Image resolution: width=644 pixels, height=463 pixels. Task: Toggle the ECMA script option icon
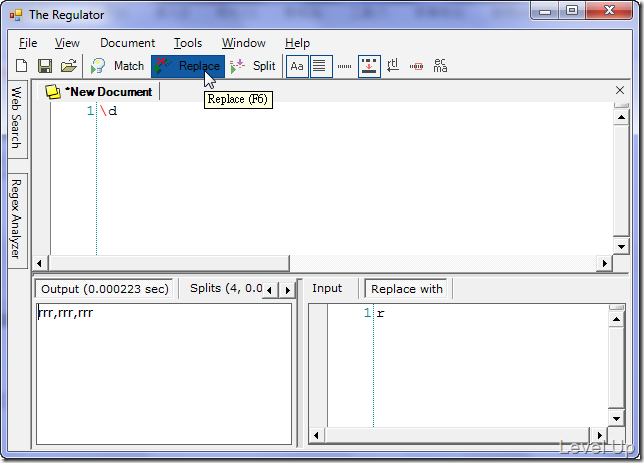(440, 66)
